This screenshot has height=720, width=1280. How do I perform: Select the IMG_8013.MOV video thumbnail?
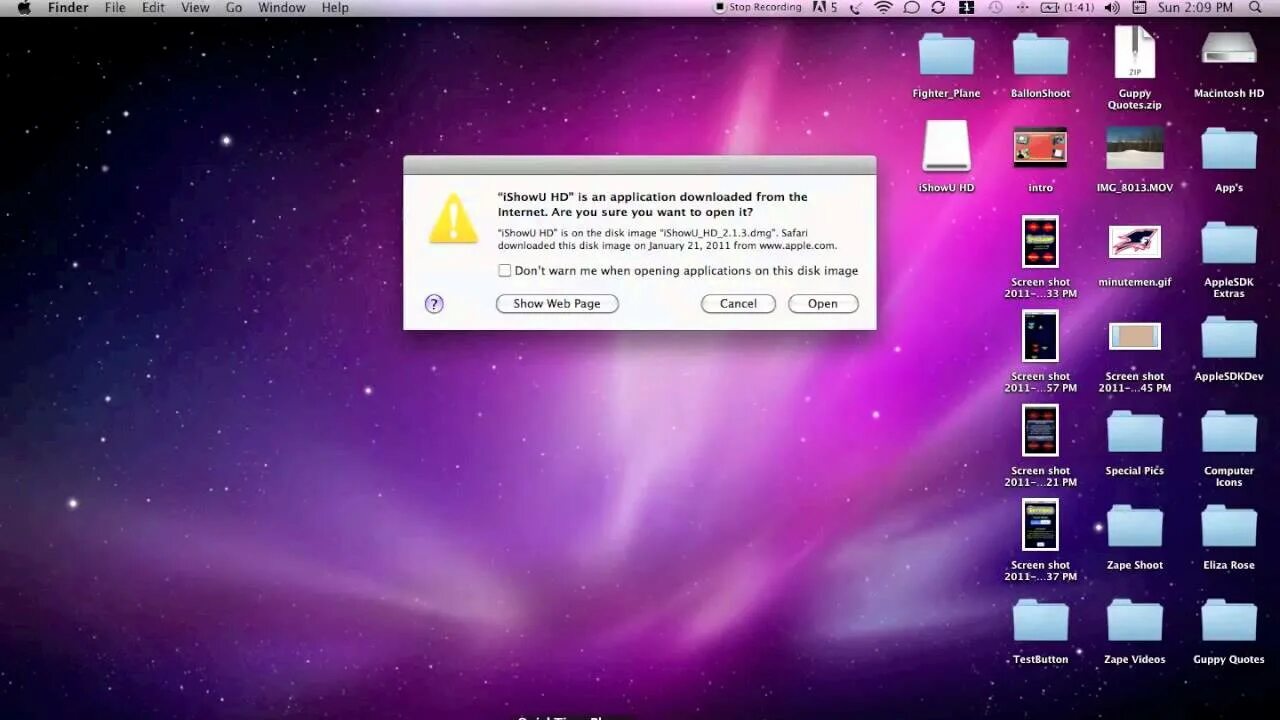(x=1135, y=147)
